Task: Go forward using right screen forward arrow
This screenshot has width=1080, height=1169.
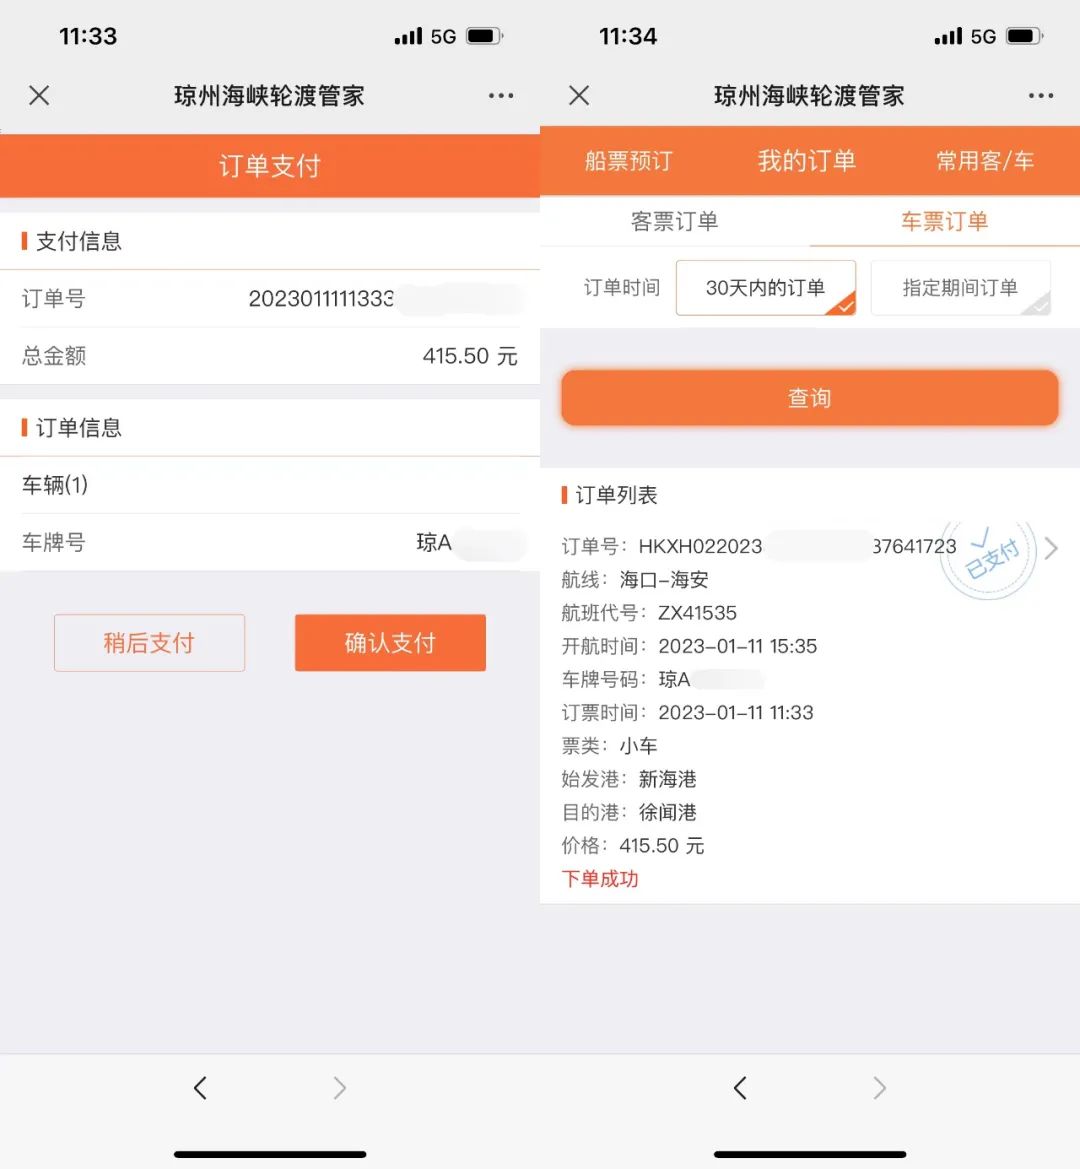Action: click(x=879, y=1088)
